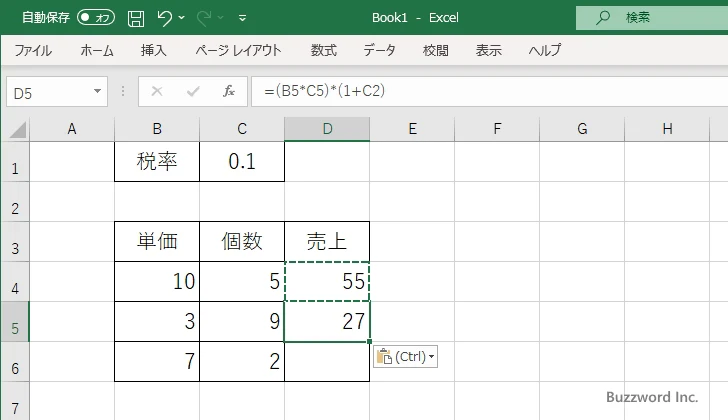Screen dimensions: 728x420
Task: Expand the Name Box dropdown arrow
Action: click(x=98, y=91)
